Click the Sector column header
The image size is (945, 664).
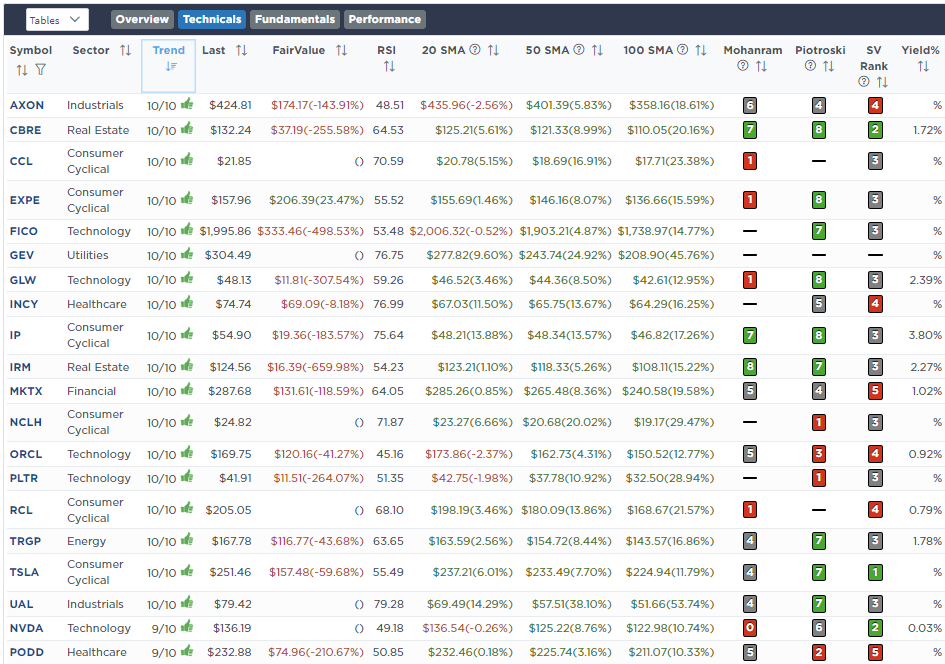(90, 50)
